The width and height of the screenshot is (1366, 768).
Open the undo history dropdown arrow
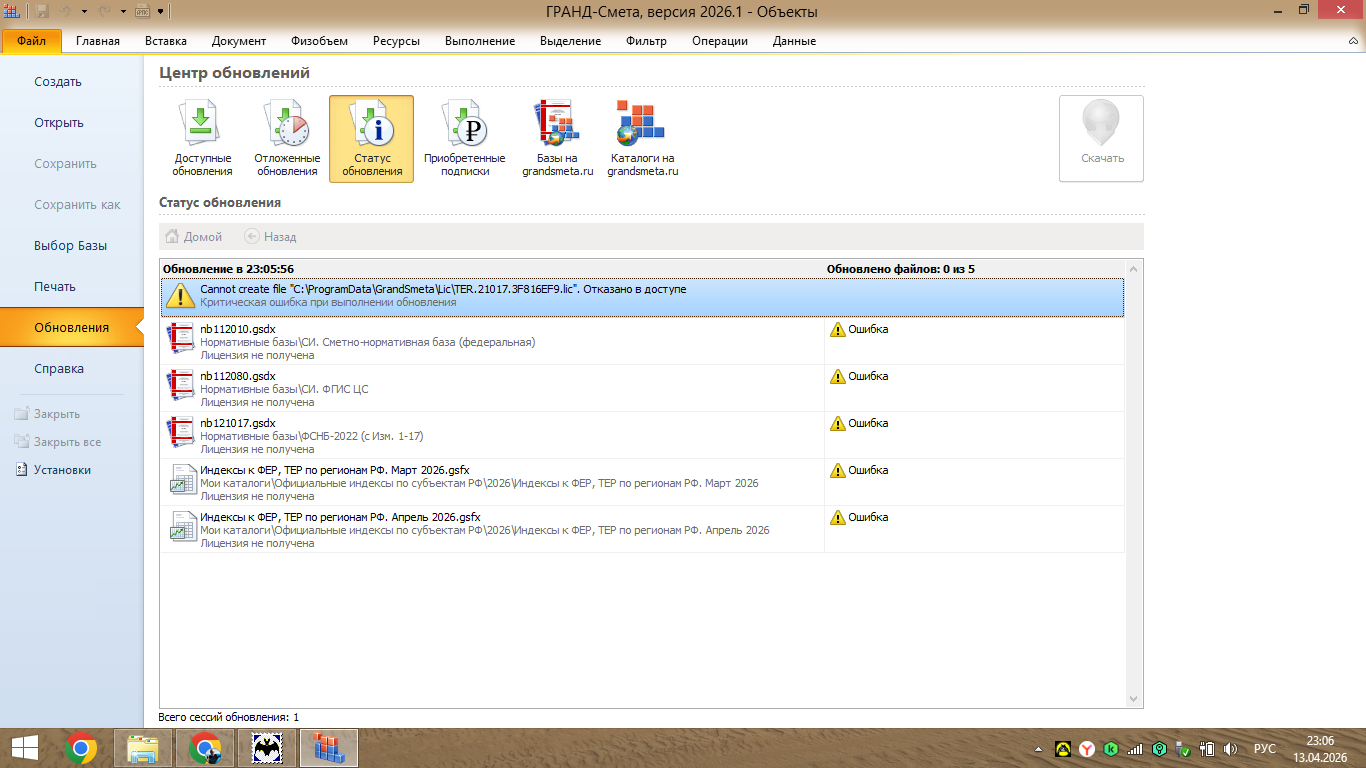click(84, 11)
